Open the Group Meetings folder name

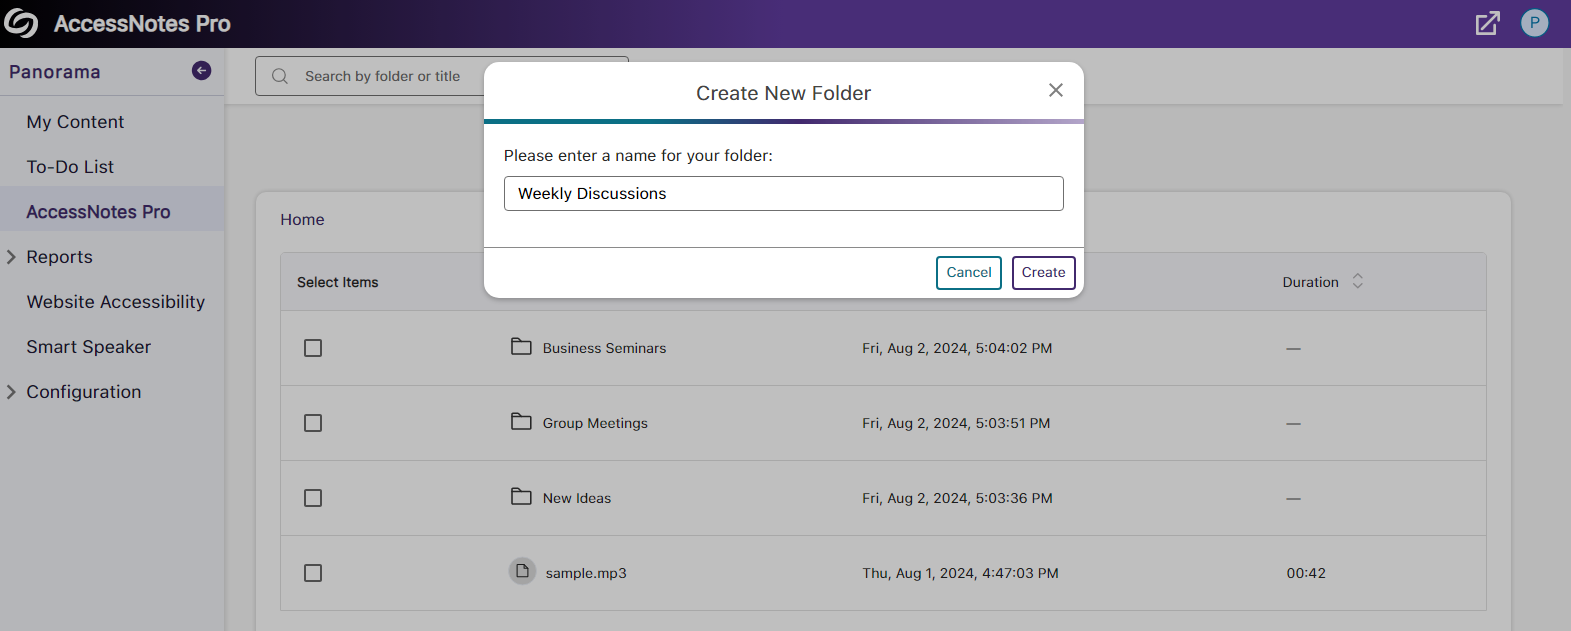click(595, 423)
